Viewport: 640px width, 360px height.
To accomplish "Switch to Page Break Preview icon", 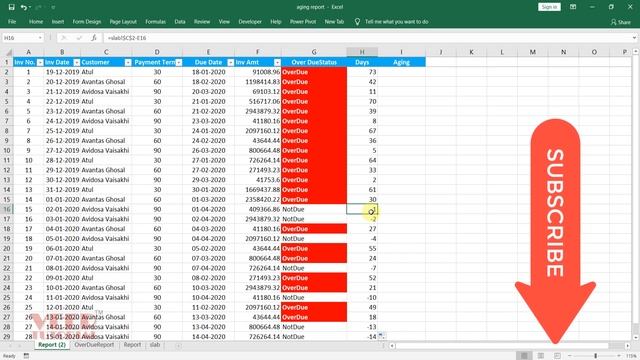I will (x=558, y=356).
